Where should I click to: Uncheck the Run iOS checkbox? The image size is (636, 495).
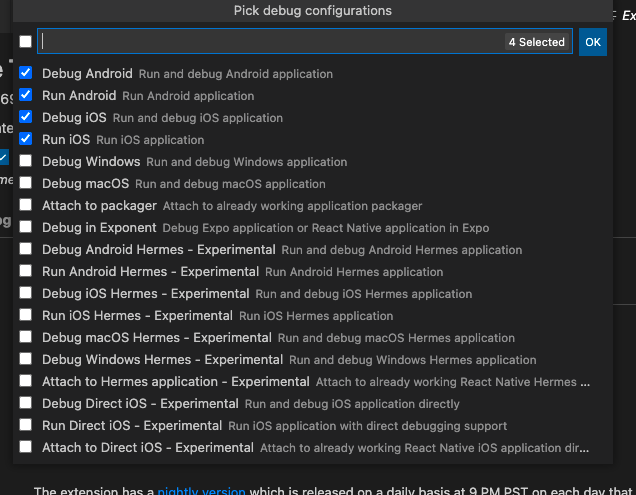26,138
